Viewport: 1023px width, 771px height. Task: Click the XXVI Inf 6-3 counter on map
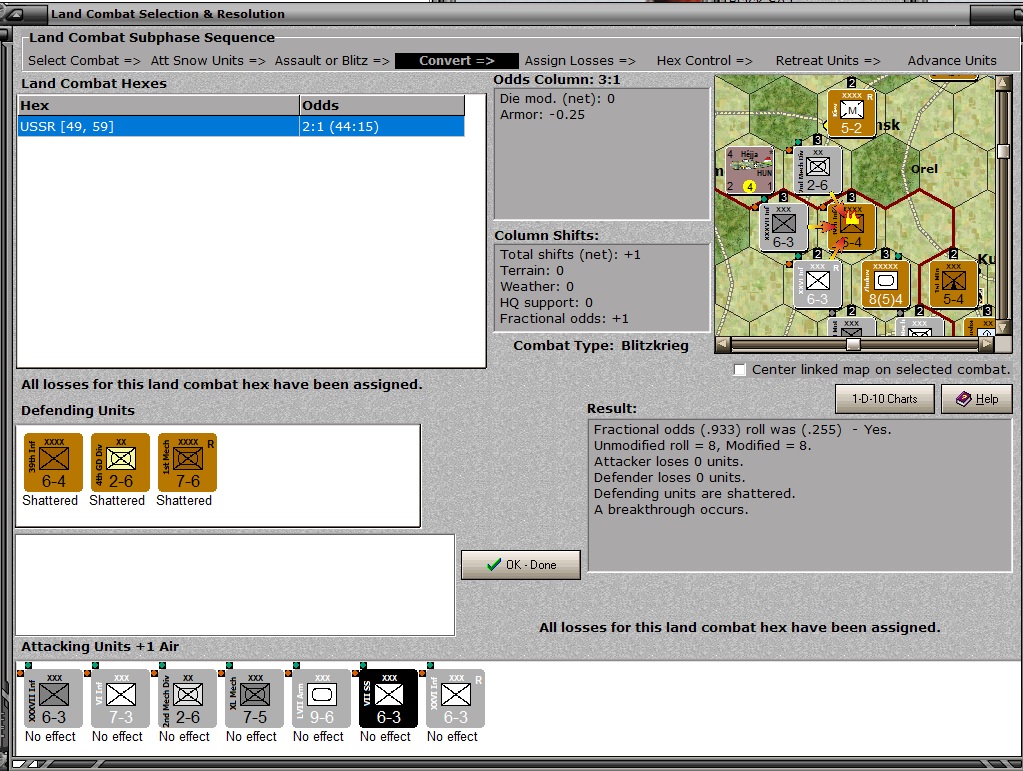pos(817,284)
